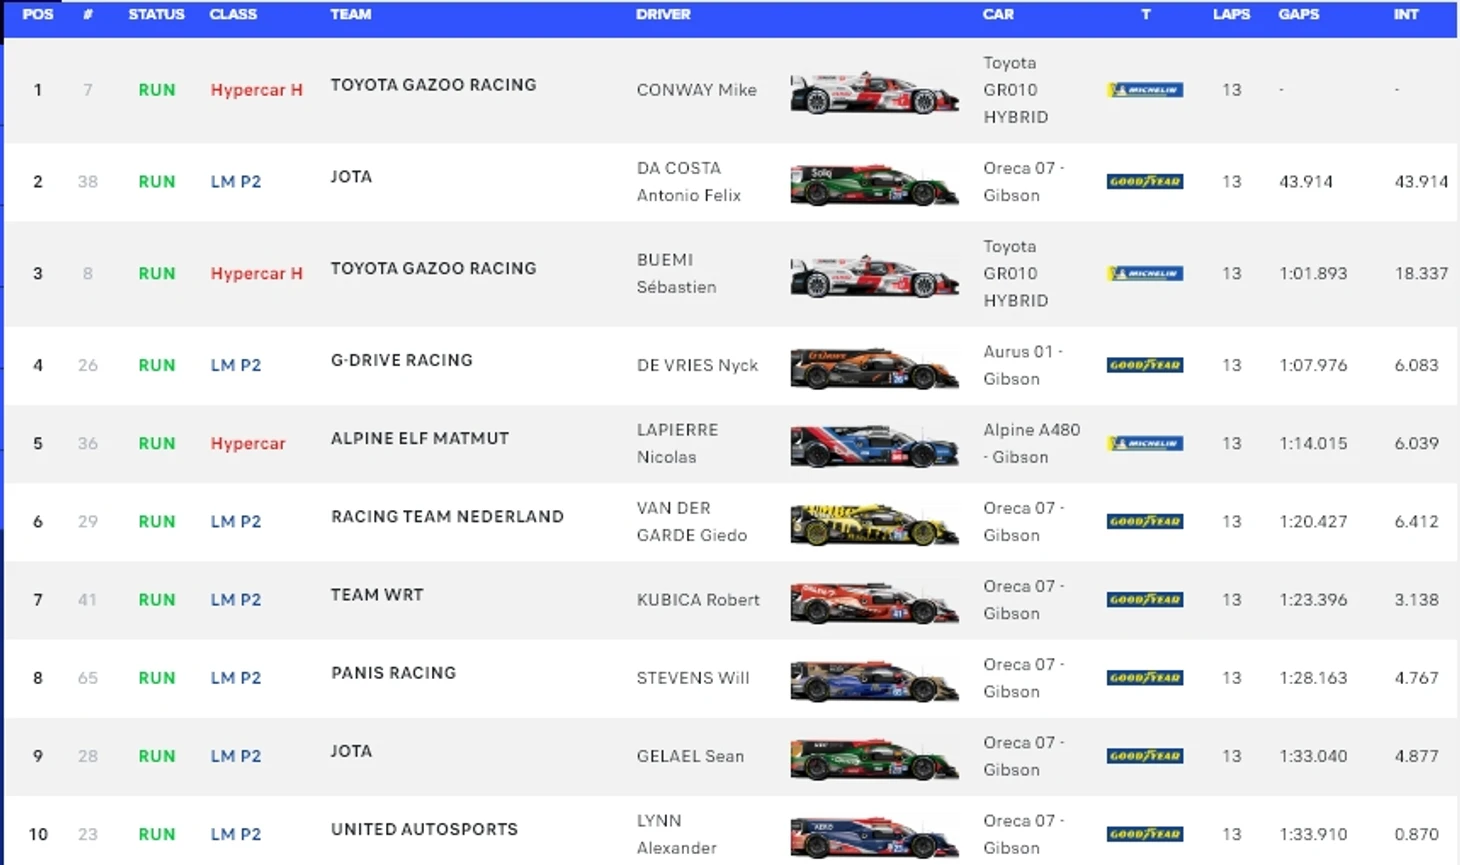
Task: Click the Racing Team Nederland yellow car image
Action: pos(874,523)
